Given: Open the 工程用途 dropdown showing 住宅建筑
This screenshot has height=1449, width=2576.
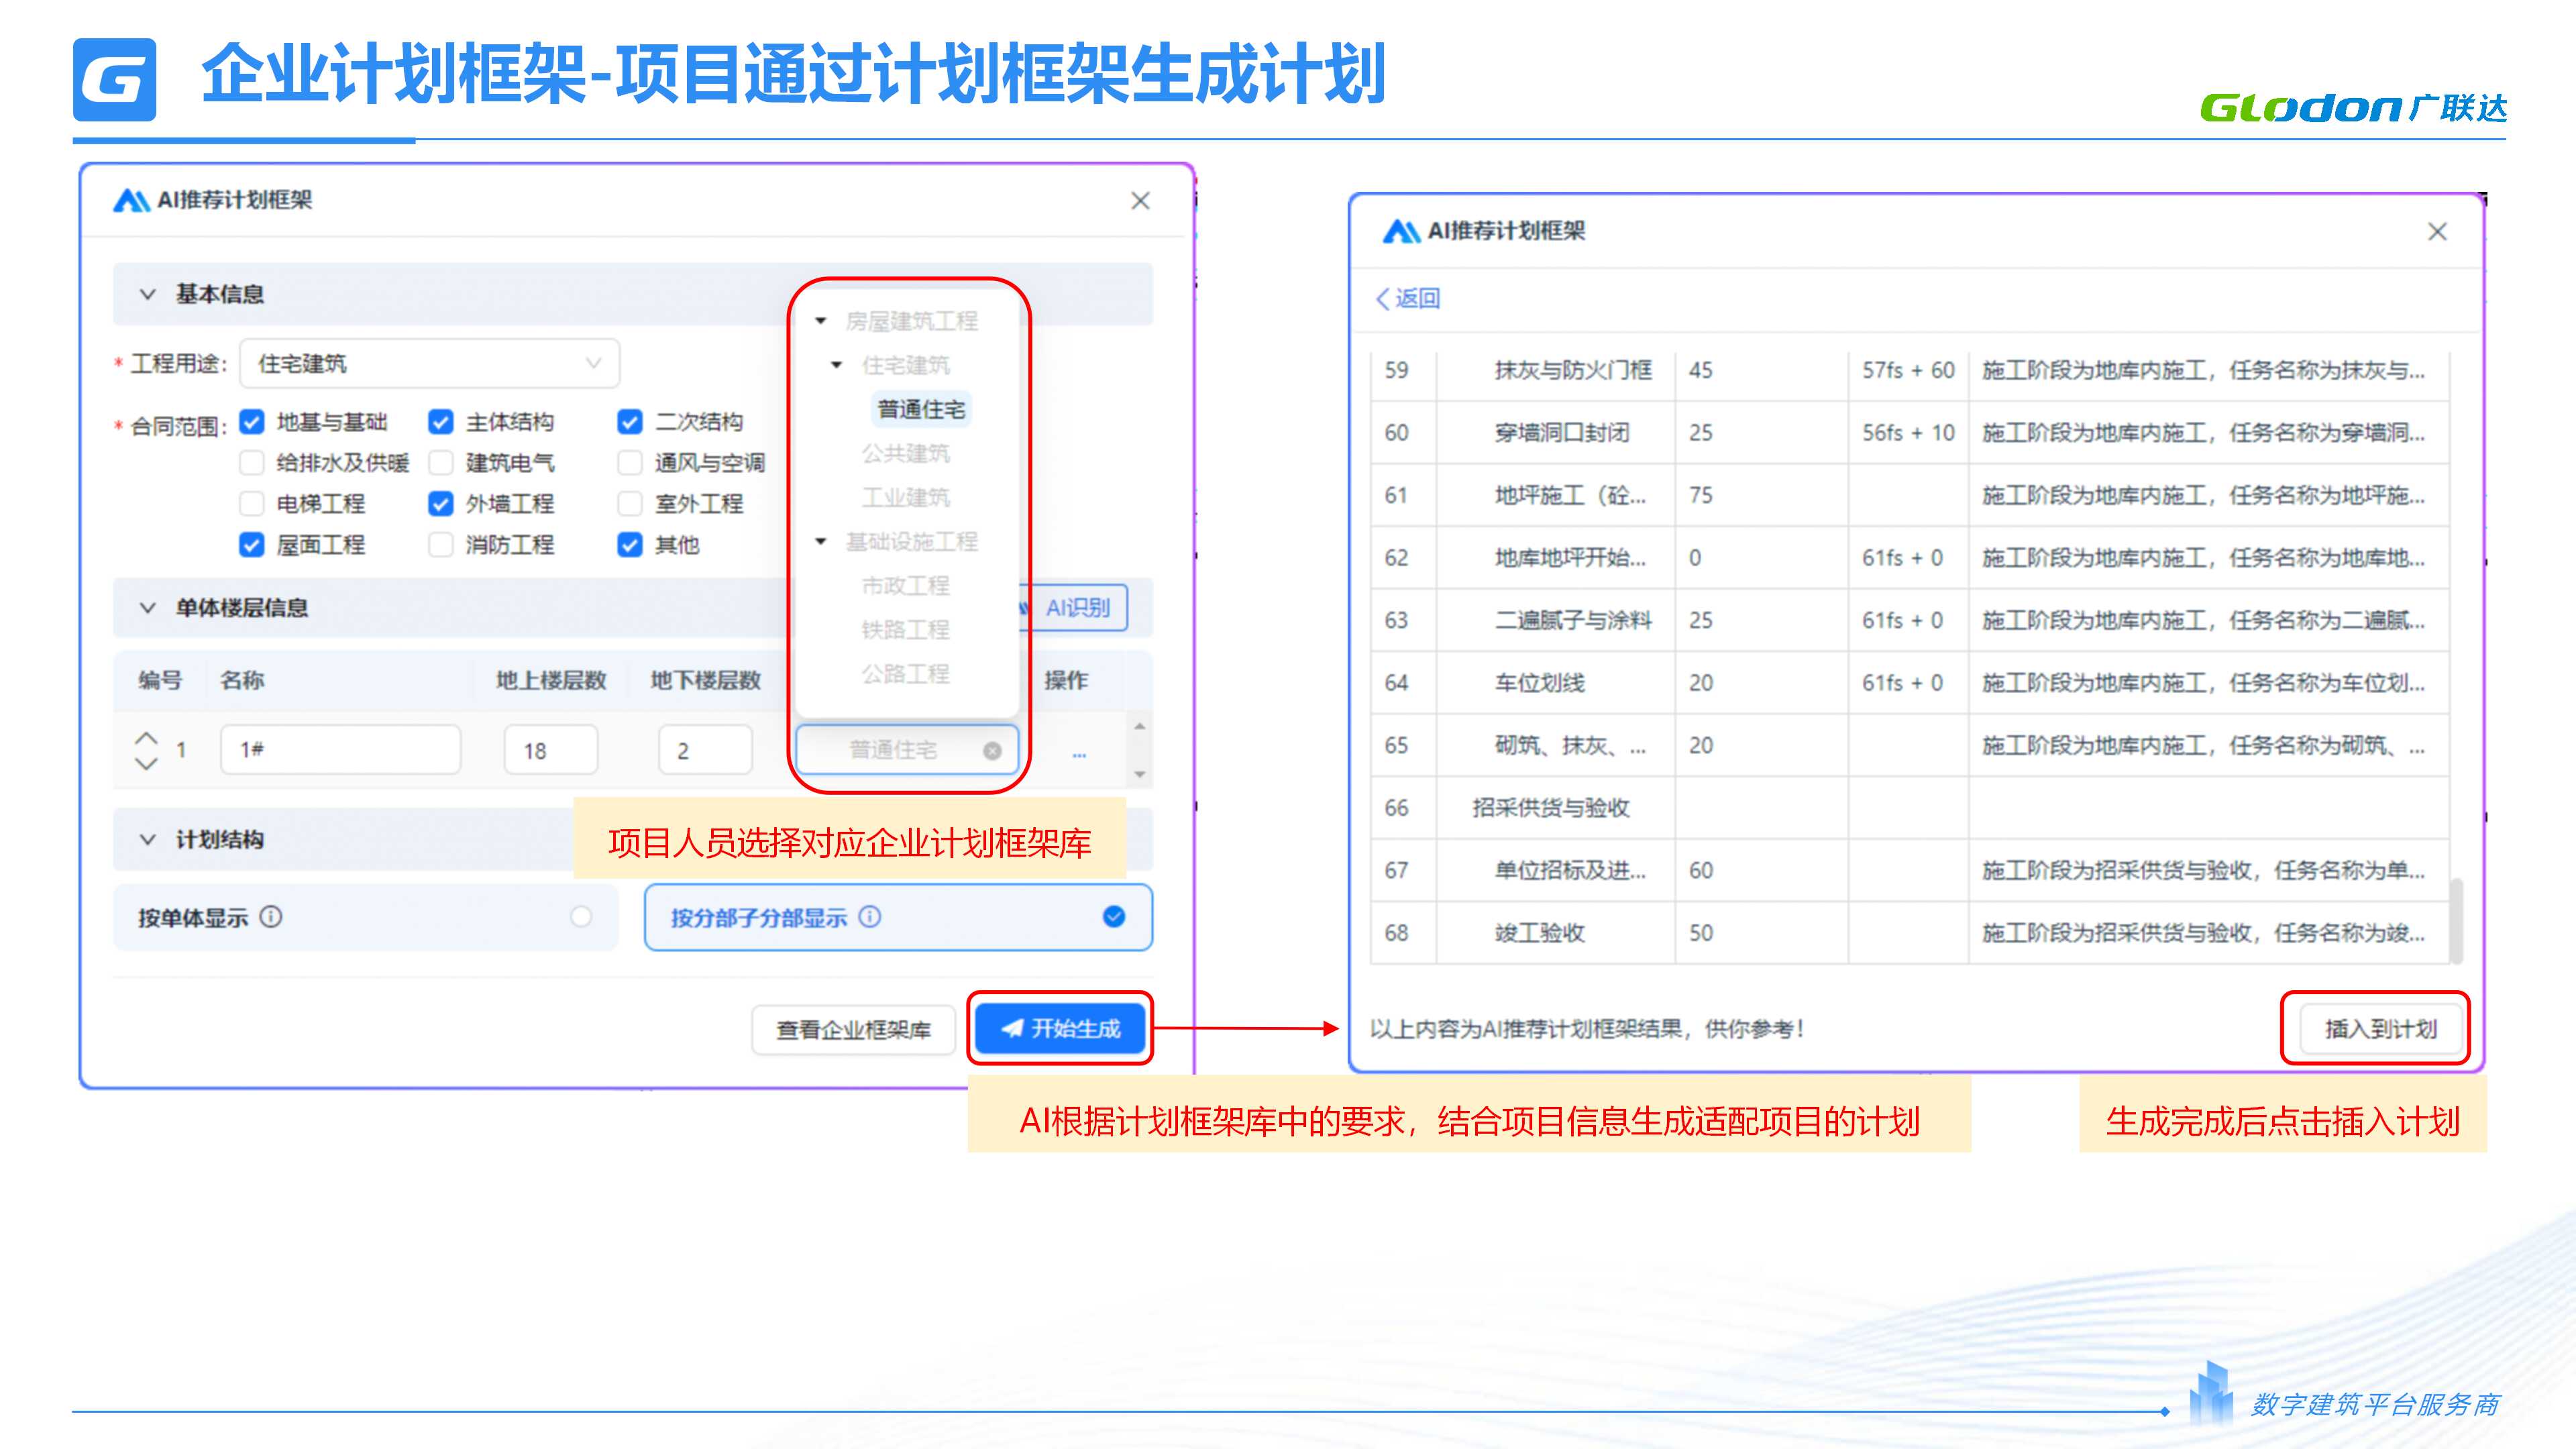Looking at the screenshot, I should tap(429, 364).
